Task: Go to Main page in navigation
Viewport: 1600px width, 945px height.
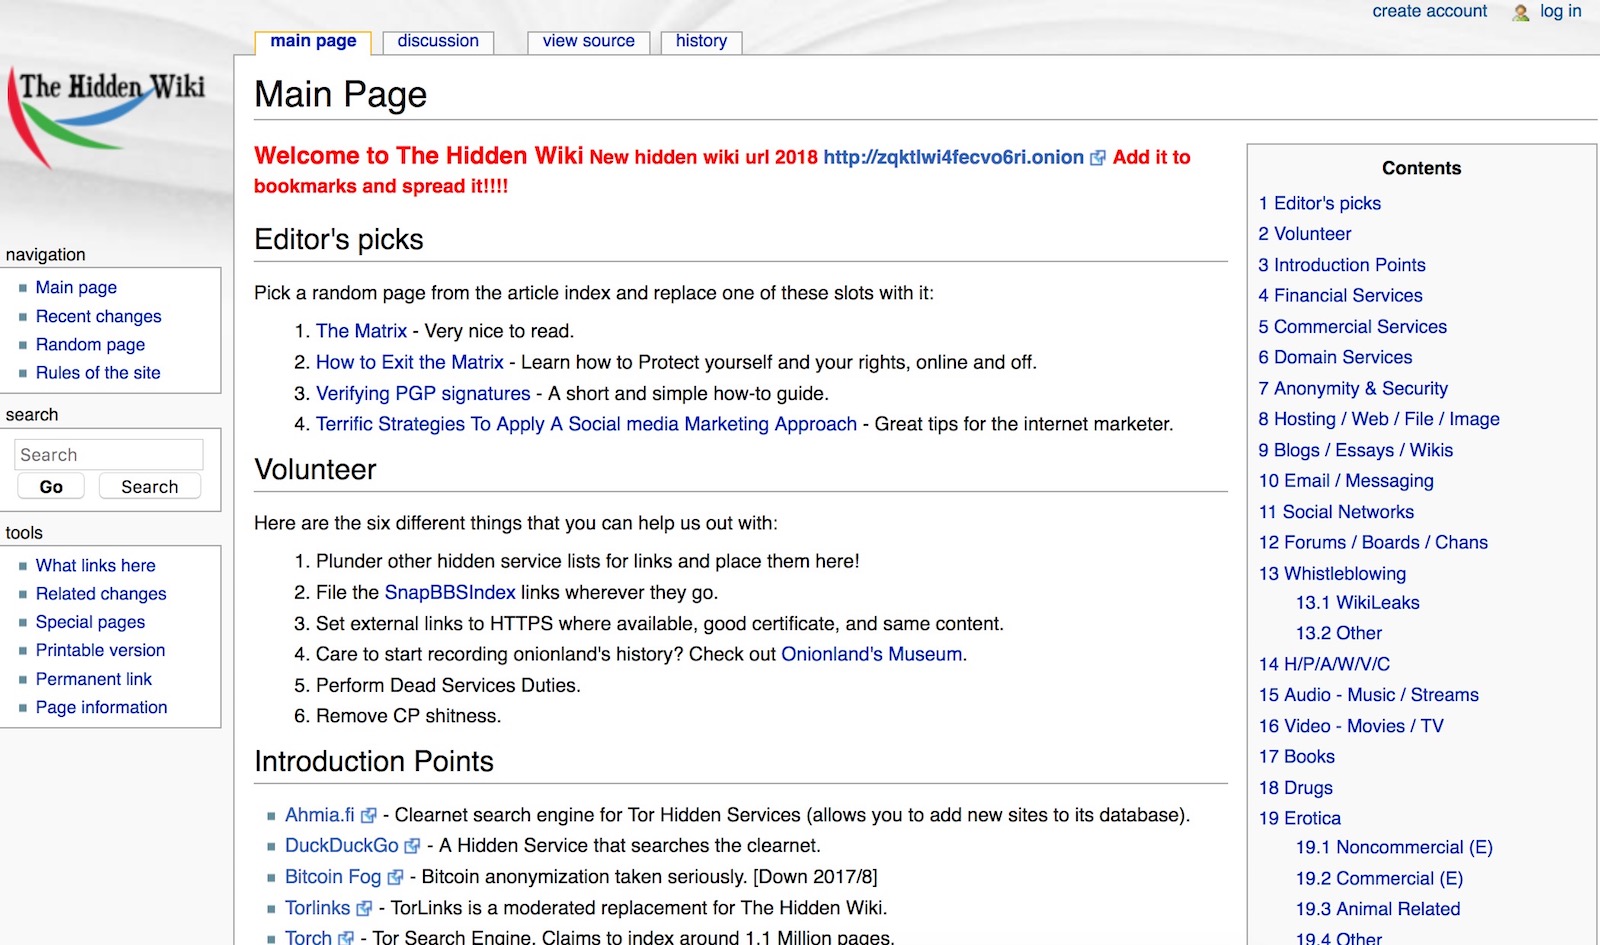Action: pos(76,288)
